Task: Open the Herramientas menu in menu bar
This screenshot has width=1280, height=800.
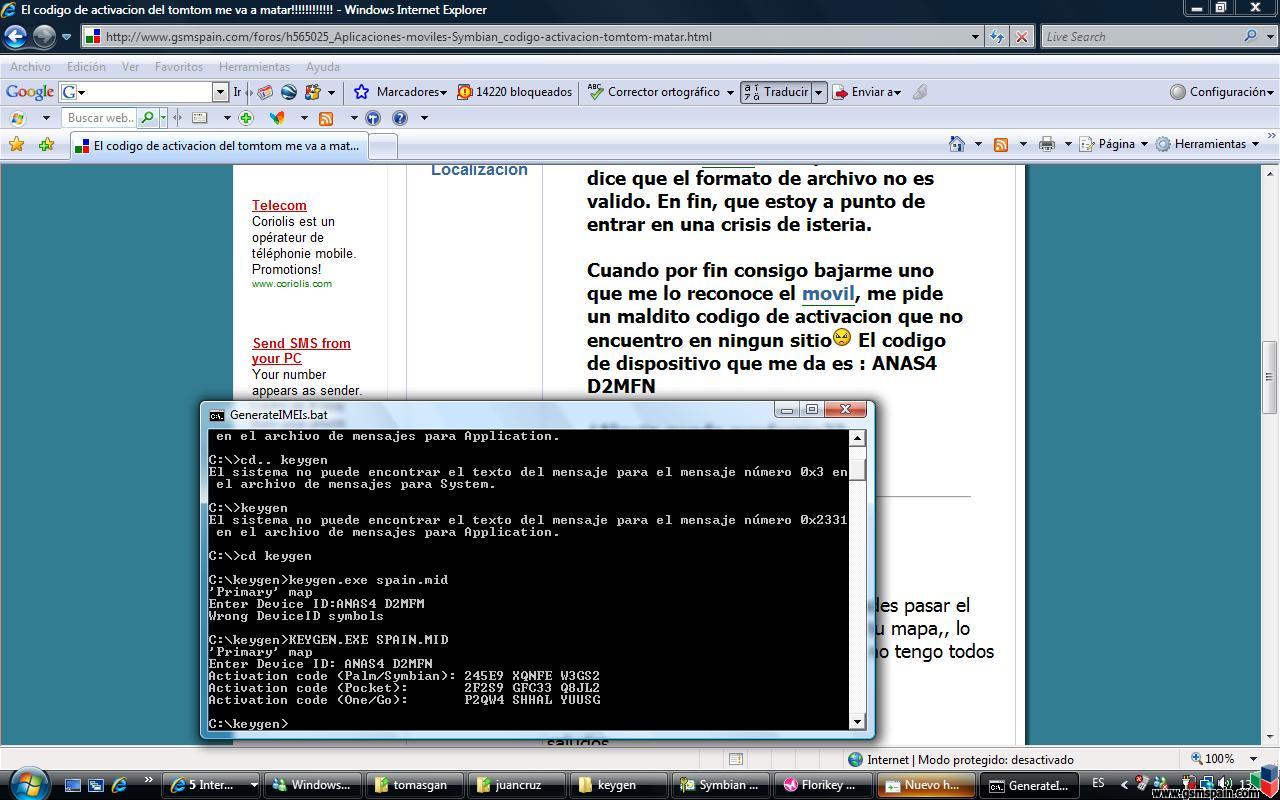Action: point(254,67)
